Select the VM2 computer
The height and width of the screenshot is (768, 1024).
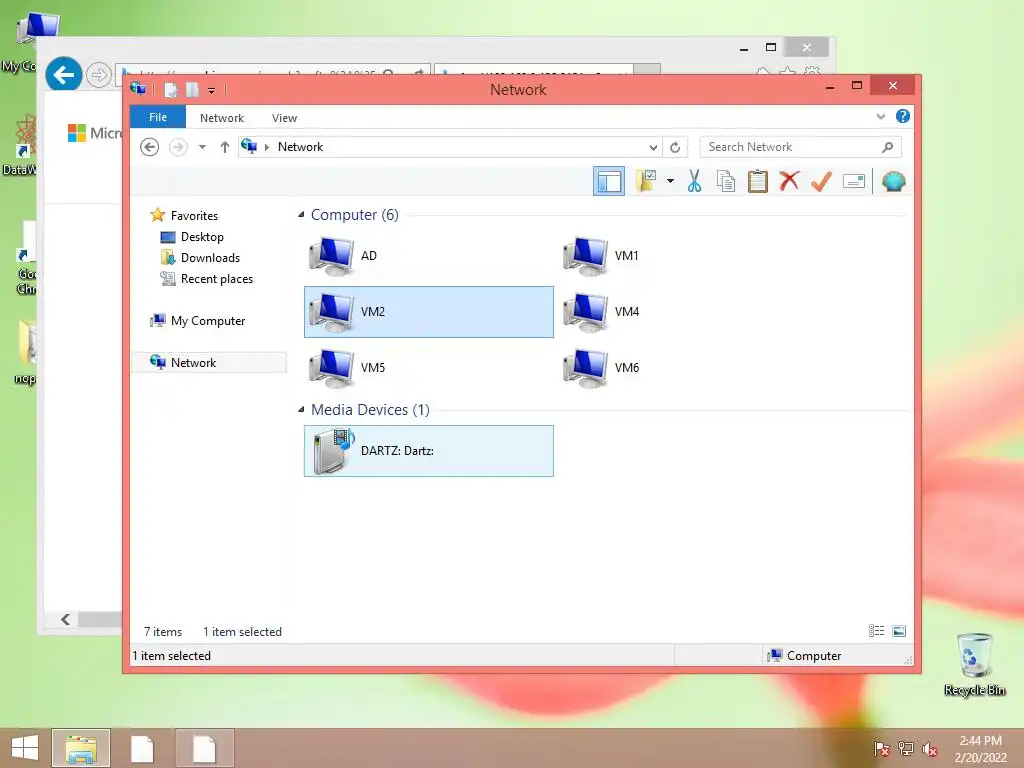428,312
